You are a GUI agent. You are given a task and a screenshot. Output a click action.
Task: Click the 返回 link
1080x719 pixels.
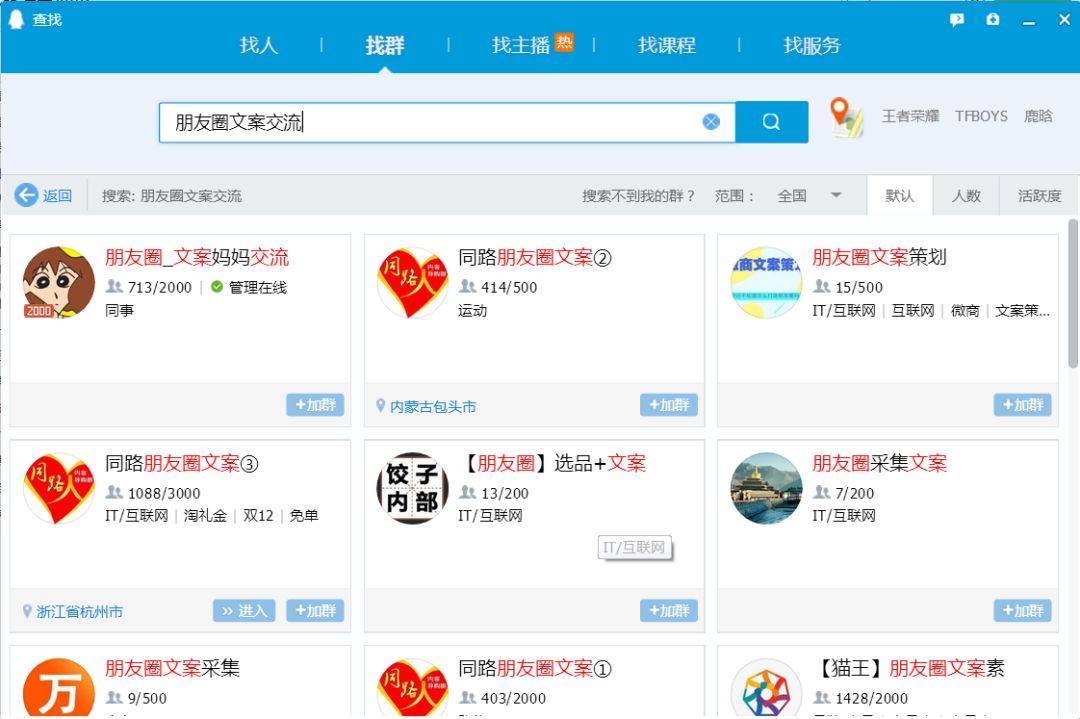tap(57, 196)
